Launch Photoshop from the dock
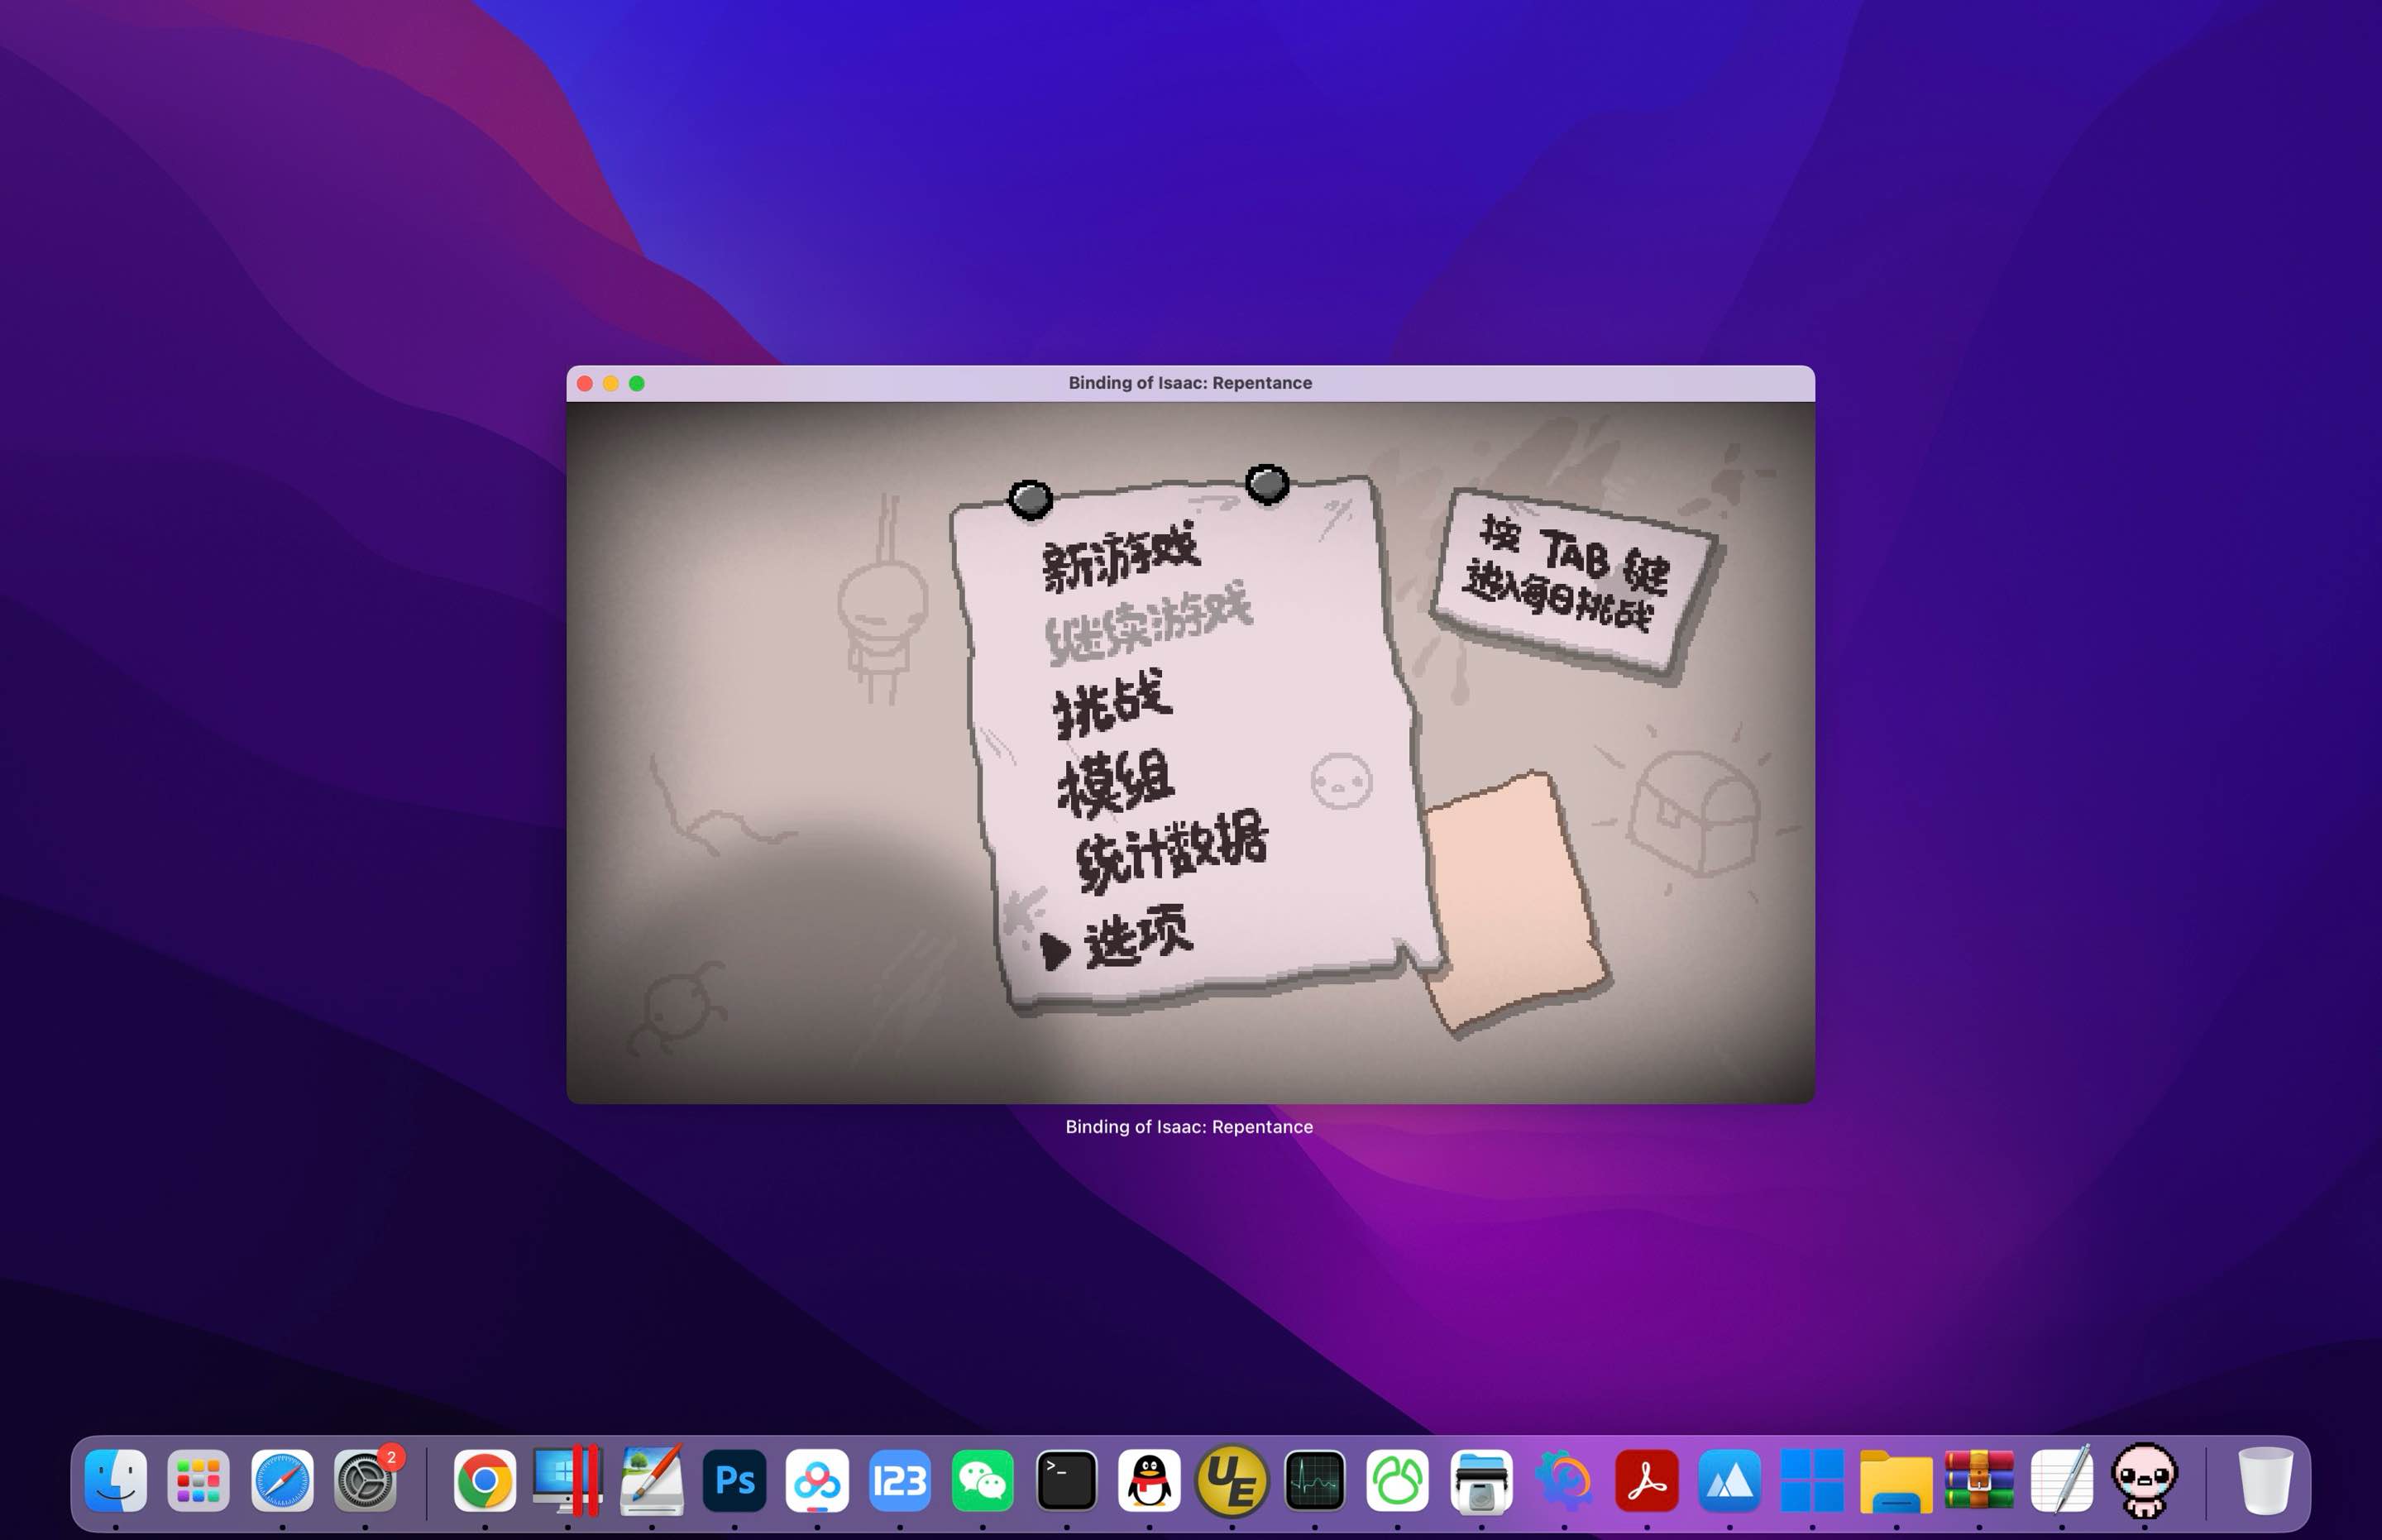The width and height of the screenshot is (2382, 1540). [735, 1480]
